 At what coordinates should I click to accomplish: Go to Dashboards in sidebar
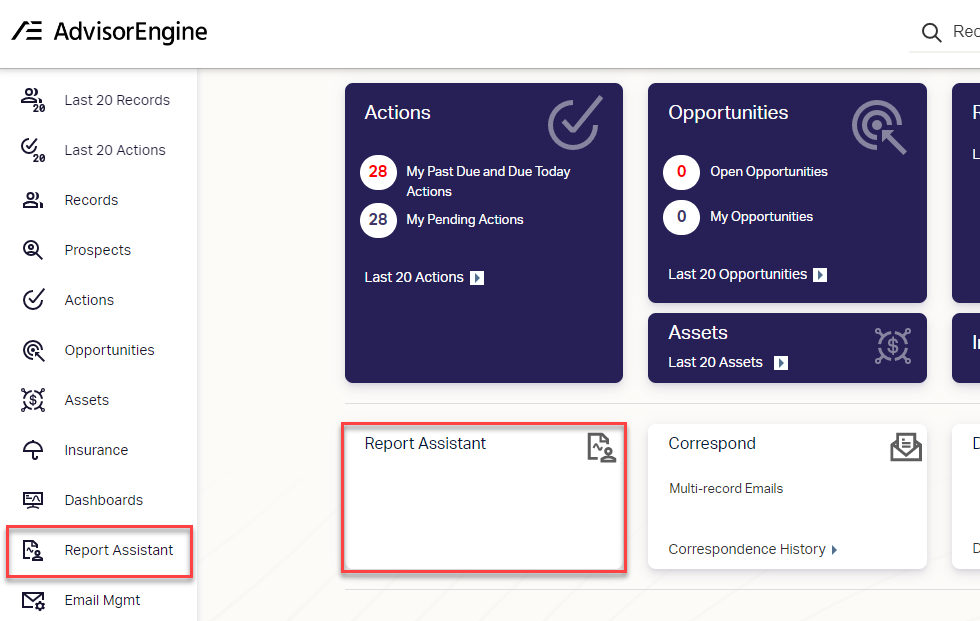[x=104, y=500]
